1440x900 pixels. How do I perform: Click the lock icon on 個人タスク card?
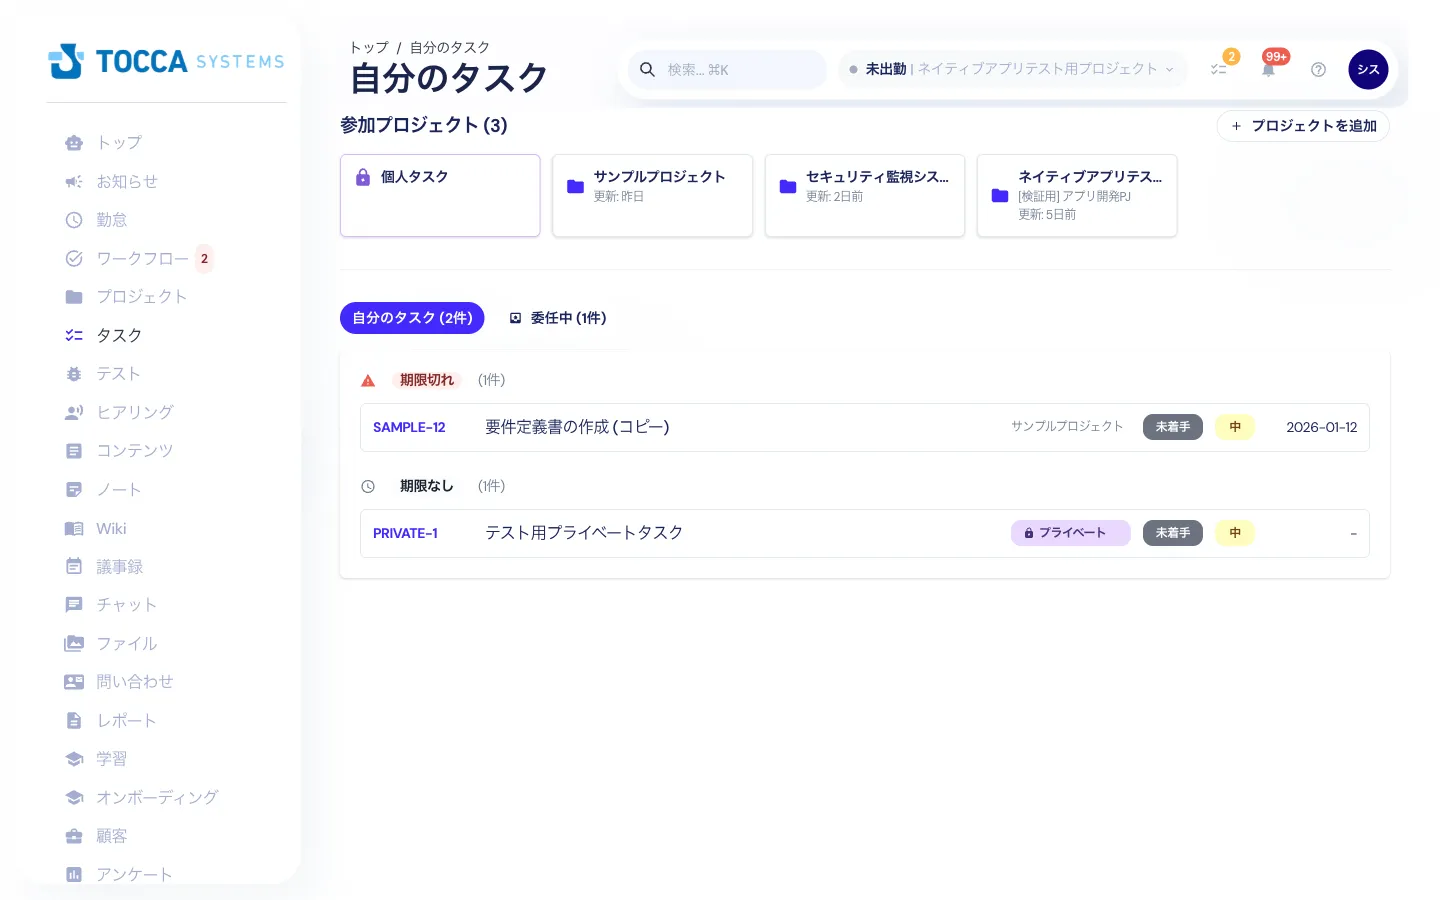tap(362, 177)
